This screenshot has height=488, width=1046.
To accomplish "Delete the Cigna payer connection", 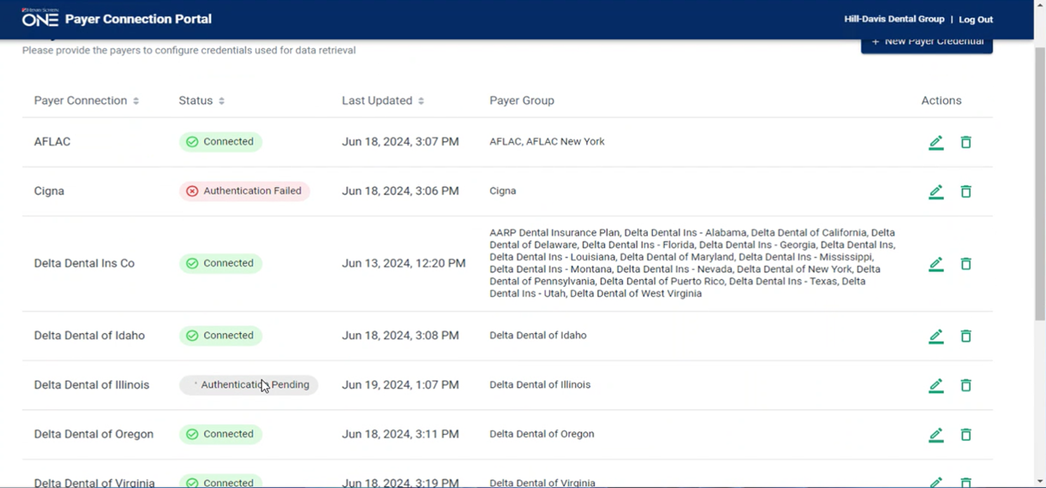I will (965, 191).
